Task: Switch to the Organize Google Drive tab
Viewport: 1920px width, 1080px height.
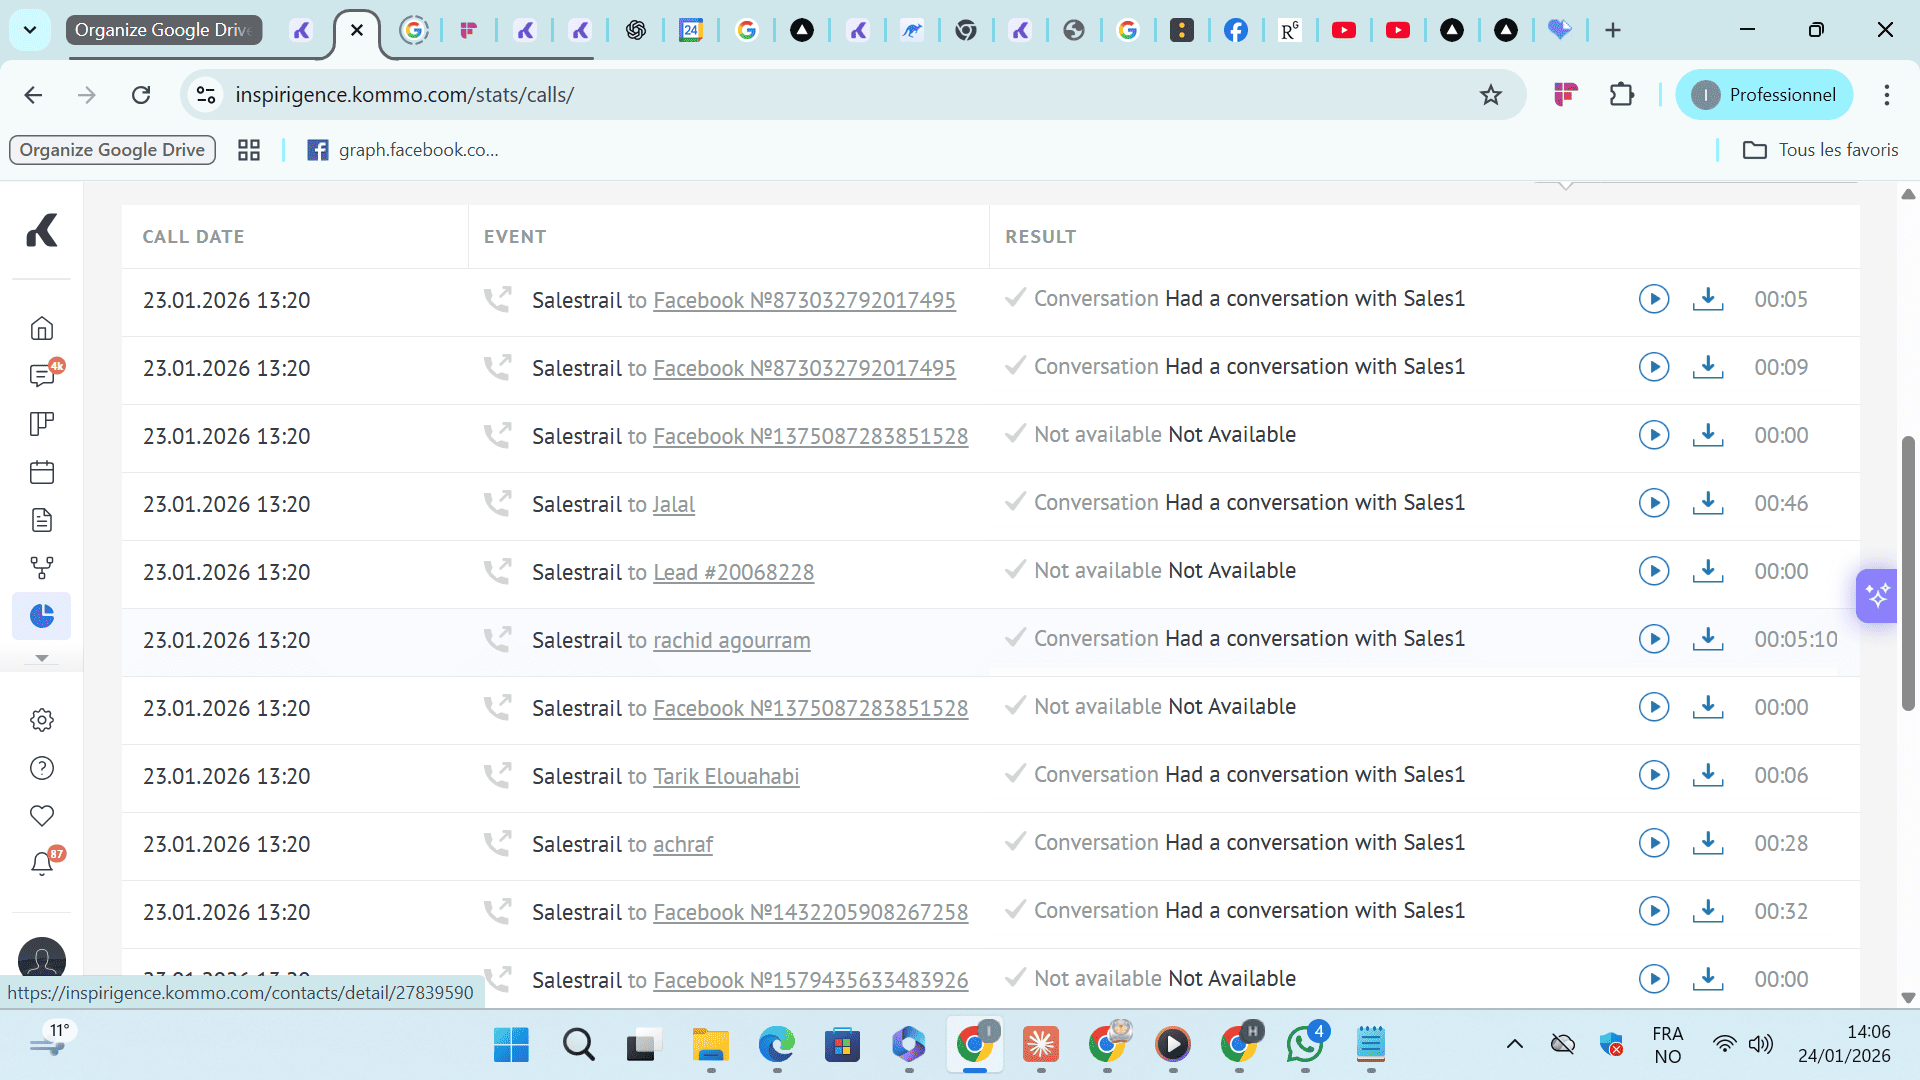Action: click(165, 30)
